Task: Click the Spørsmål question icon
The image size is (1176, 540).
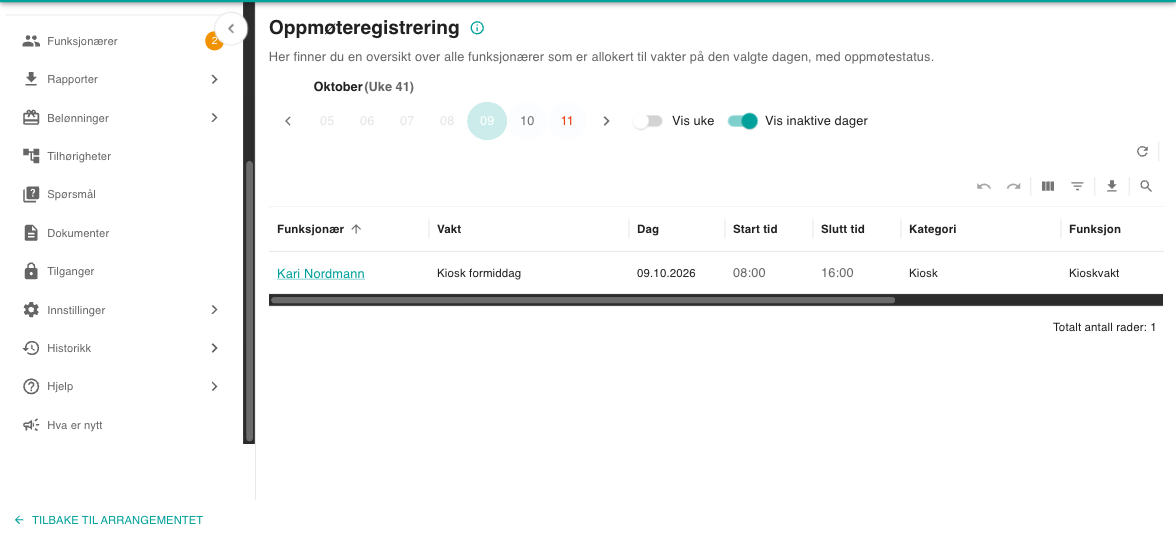Action: [x=31, y=194]
